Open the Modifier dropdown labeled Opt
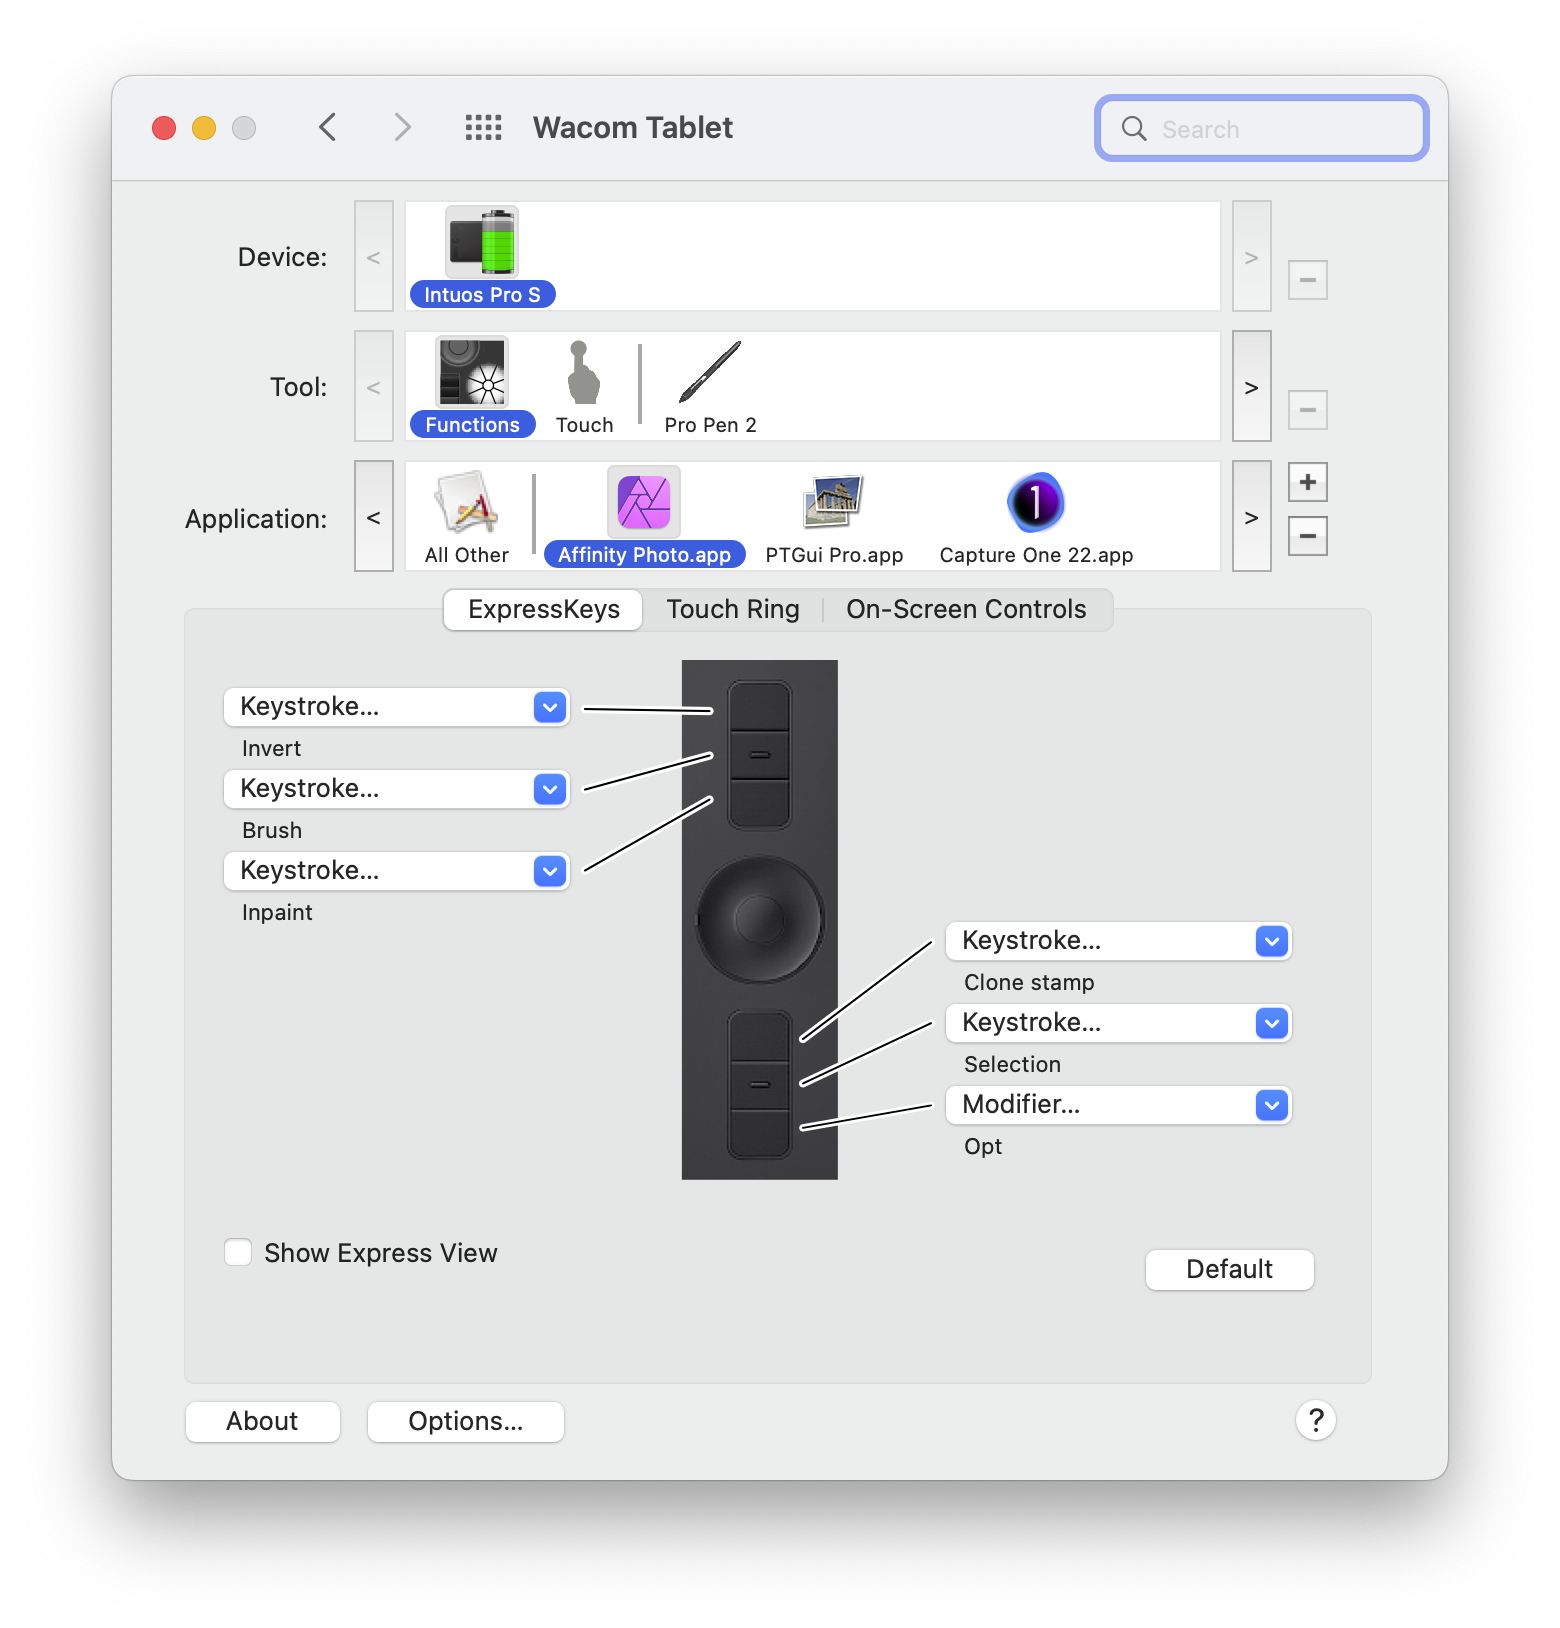The image size is (1560, 1628). [x=1118, y=1105]
